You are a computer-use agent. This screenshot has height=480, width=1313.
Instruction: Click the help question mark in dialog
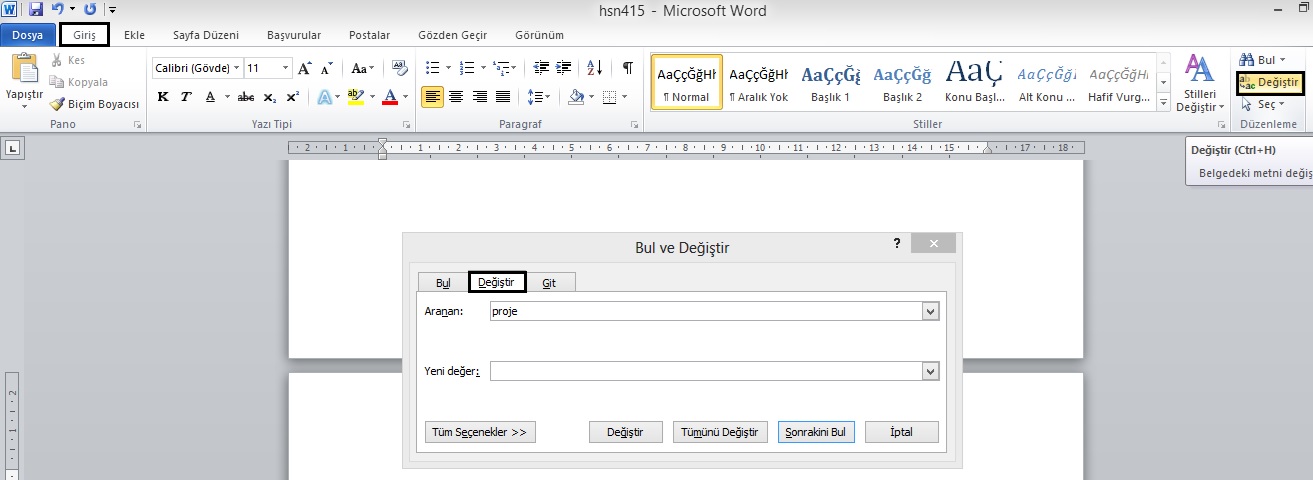(x=897, y=243)
